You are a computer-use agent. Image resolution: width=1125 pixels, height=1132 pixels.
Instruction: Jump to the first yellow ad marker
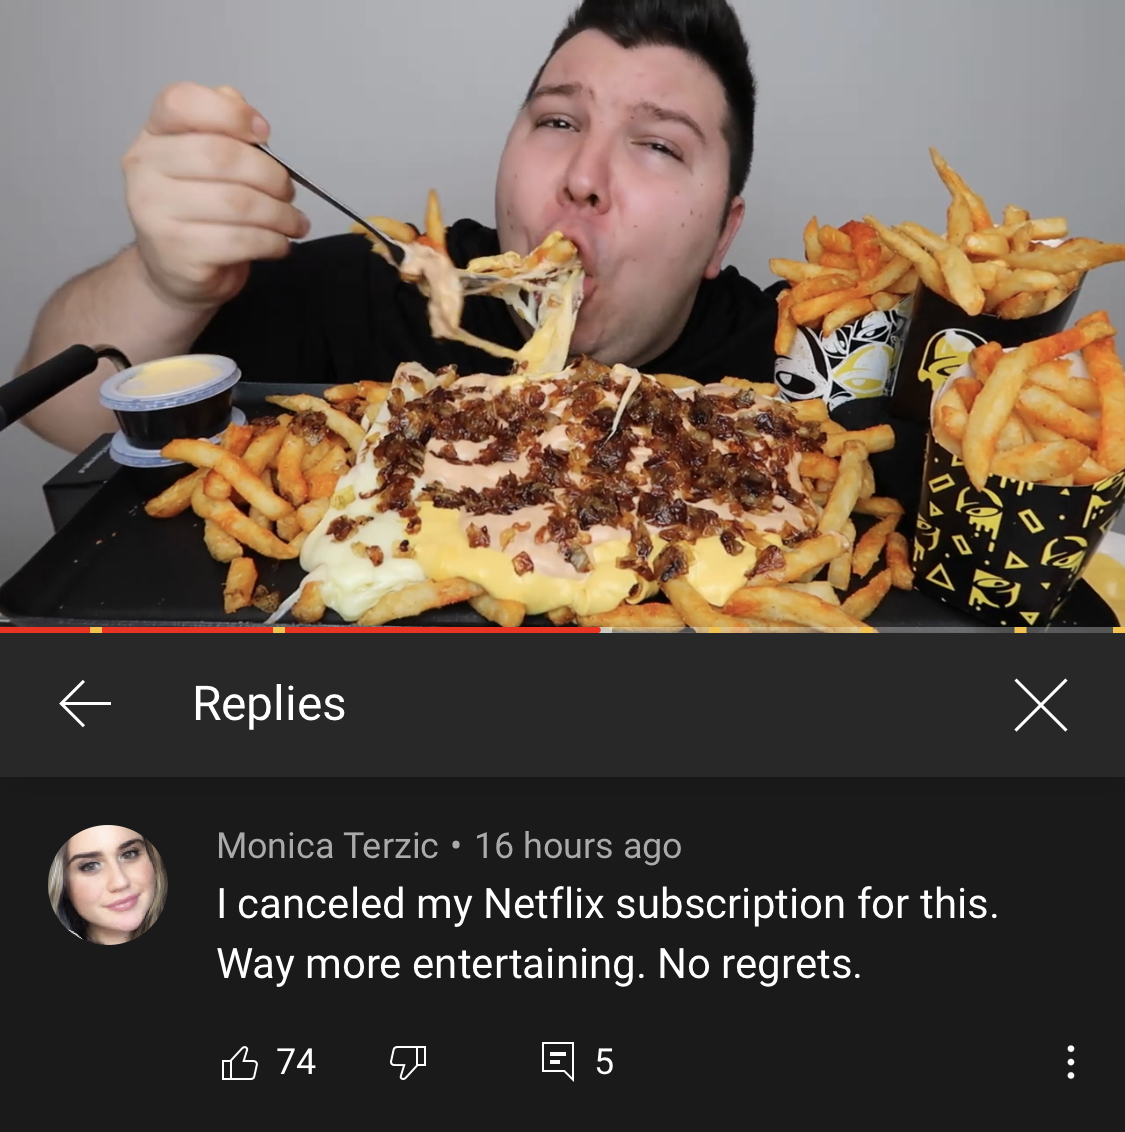point(95,630)
